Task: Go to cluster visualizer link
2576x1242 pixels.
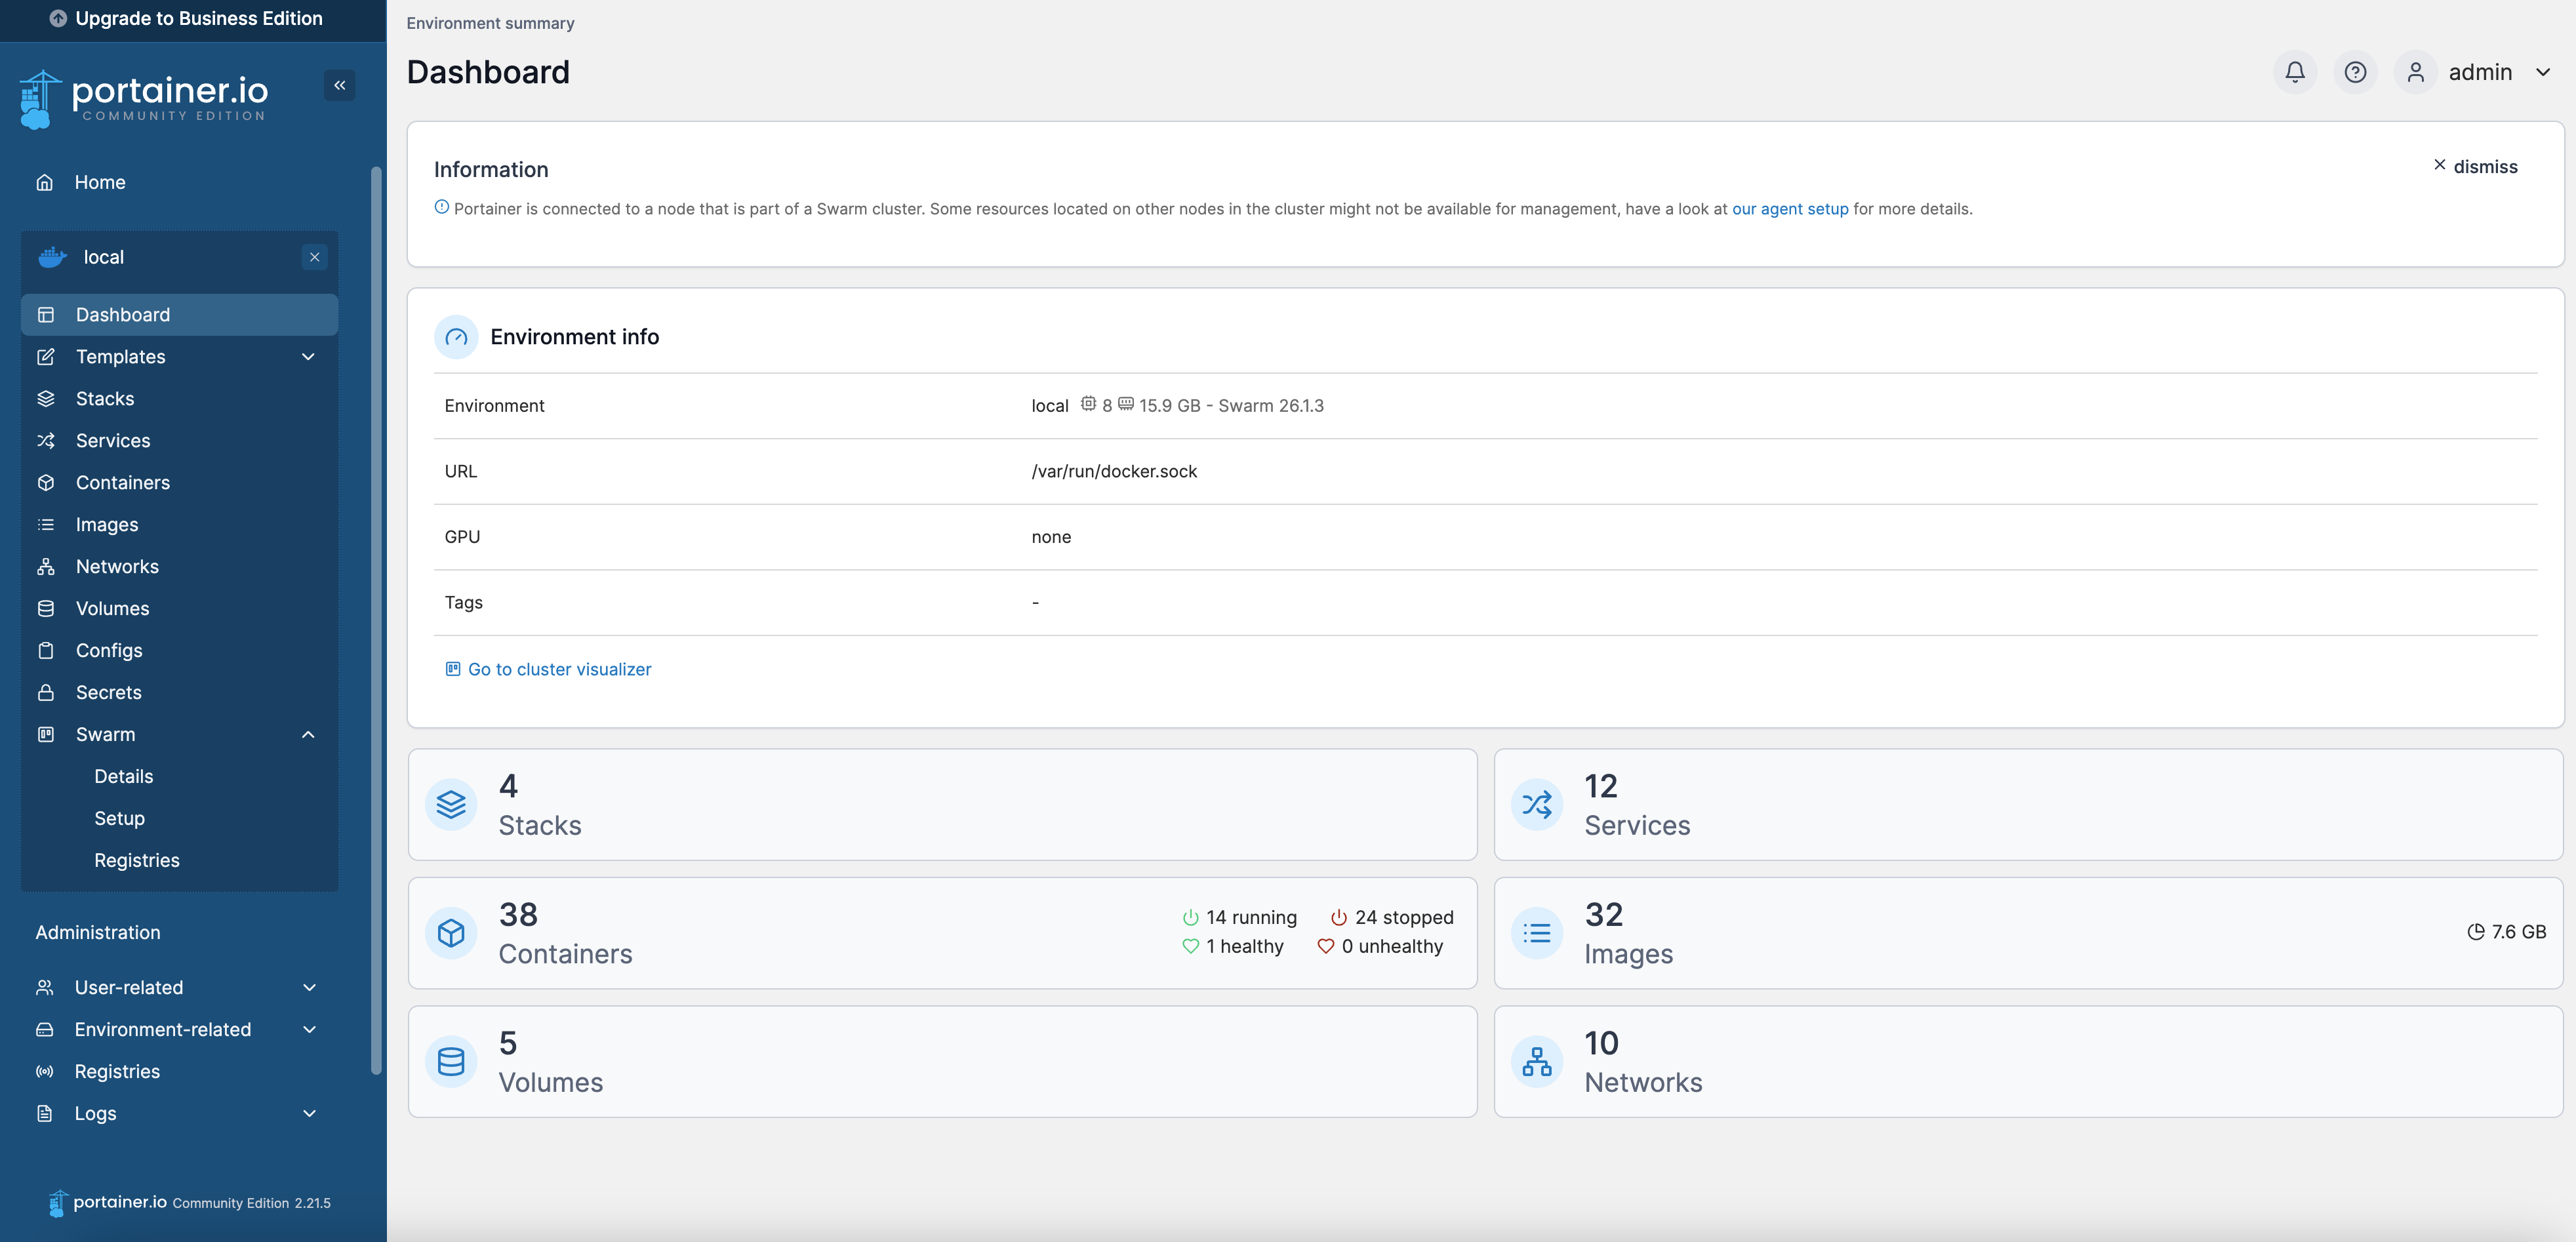Action: tap(558, 669)
